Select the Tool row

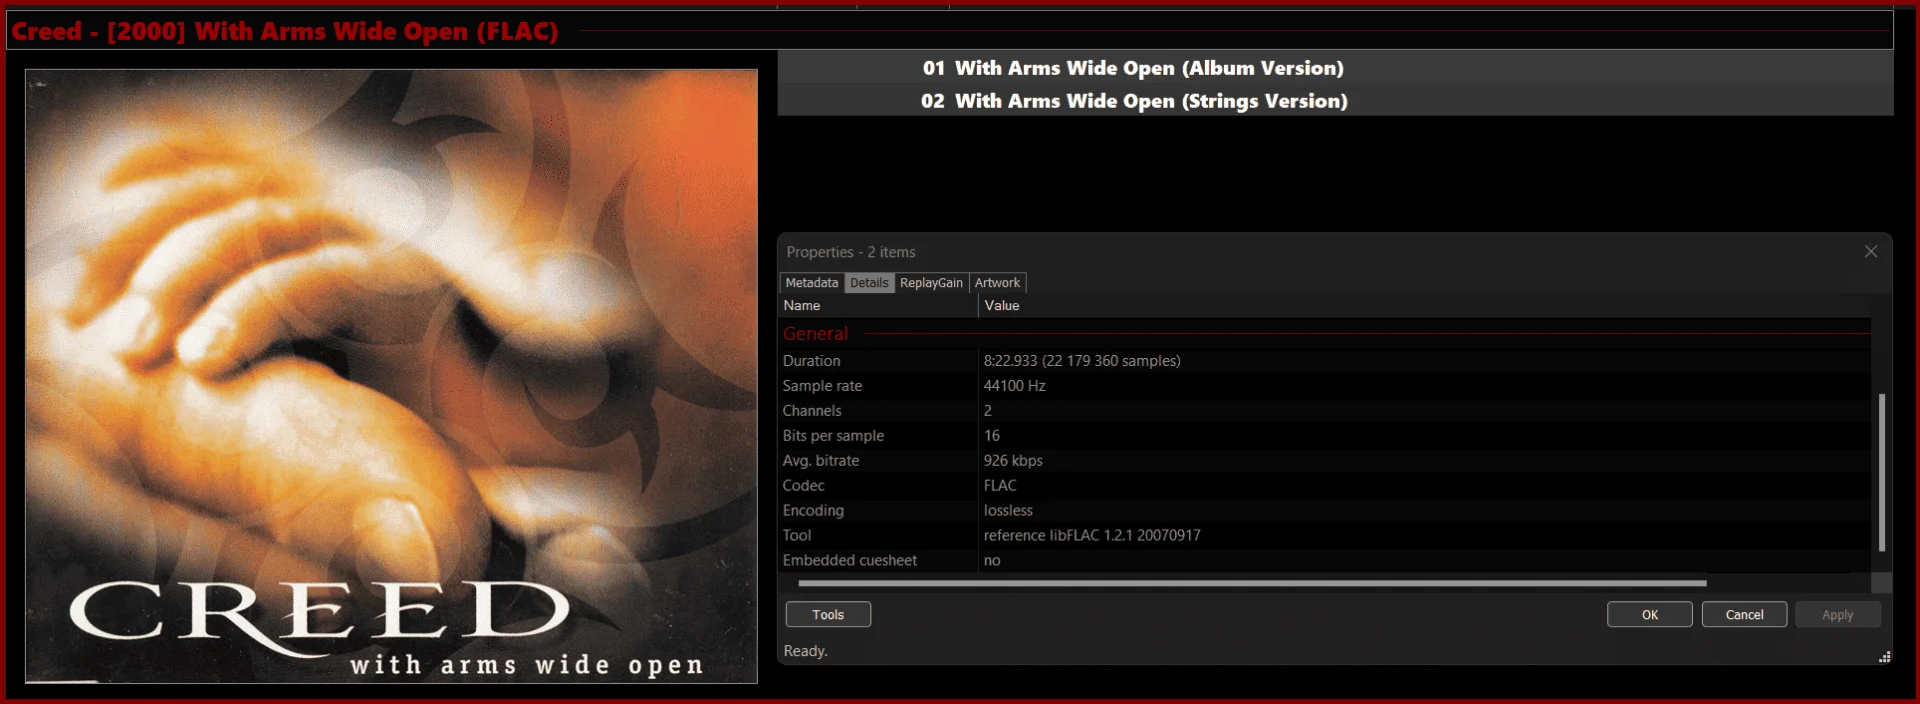(x=1325, y=536)
